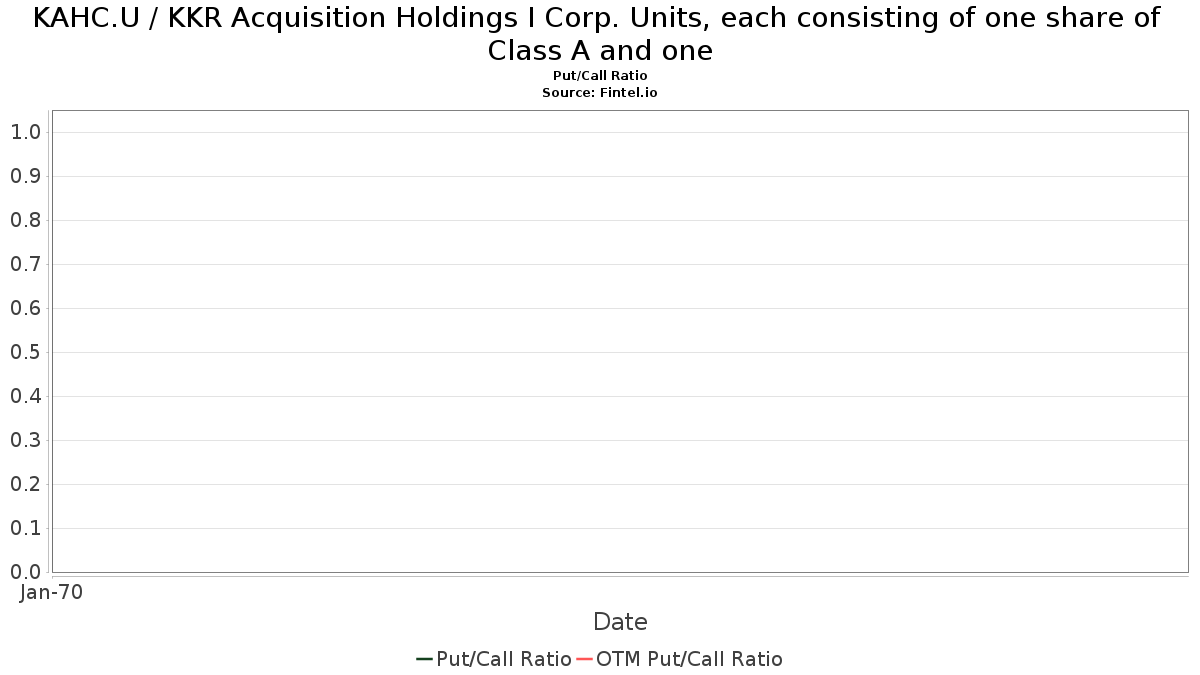1200x675 pixels.
Task: Click the Put/Call Ratio legend label
Action: pos(504,659)
